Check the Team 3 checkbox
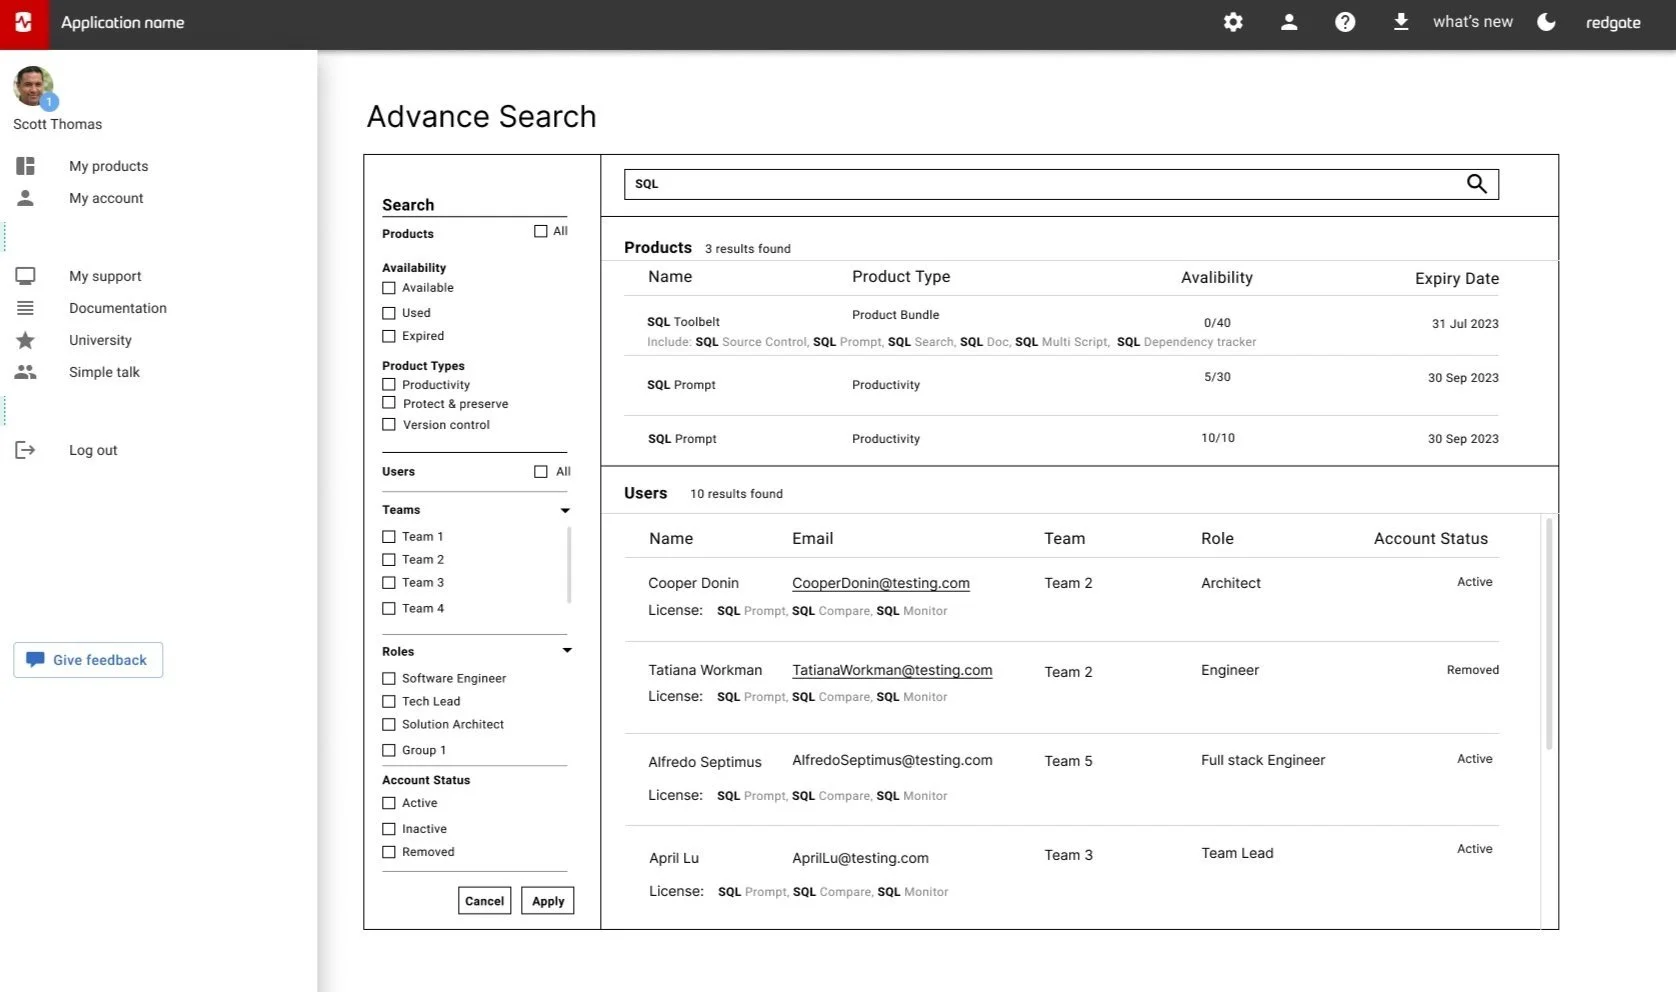Screen dimensions: 1676x992 pyautogui.click(x=389, y=583)
